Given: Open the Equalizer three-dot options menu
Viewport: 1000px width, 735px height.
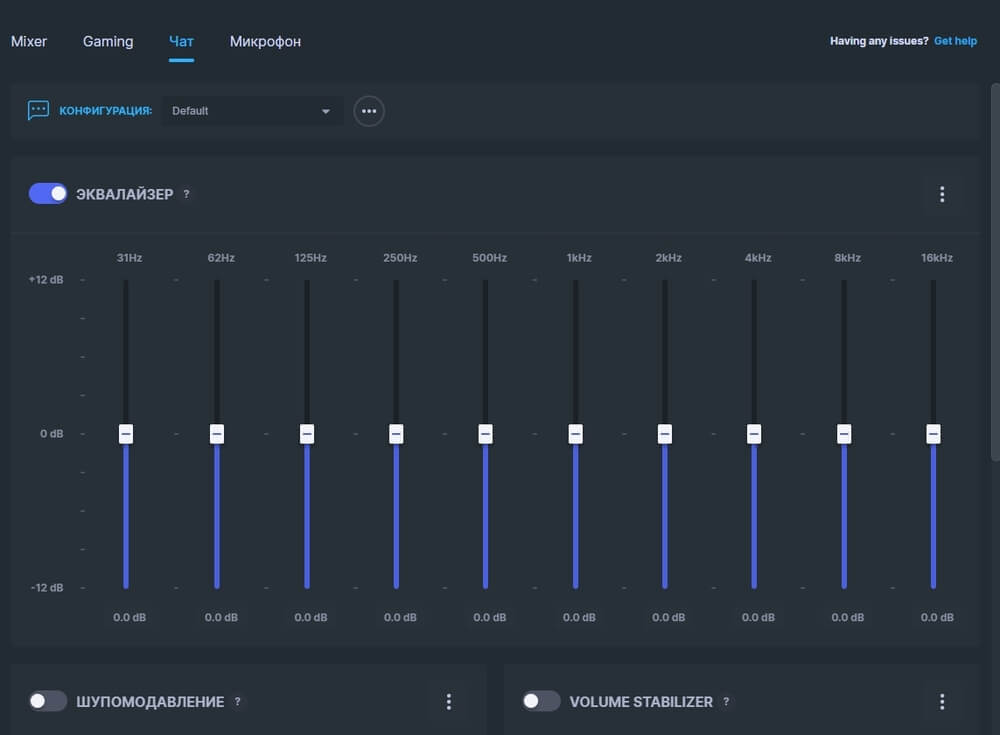Looking at the screenshot, I should pyautogui.click(x=941, y=194).
